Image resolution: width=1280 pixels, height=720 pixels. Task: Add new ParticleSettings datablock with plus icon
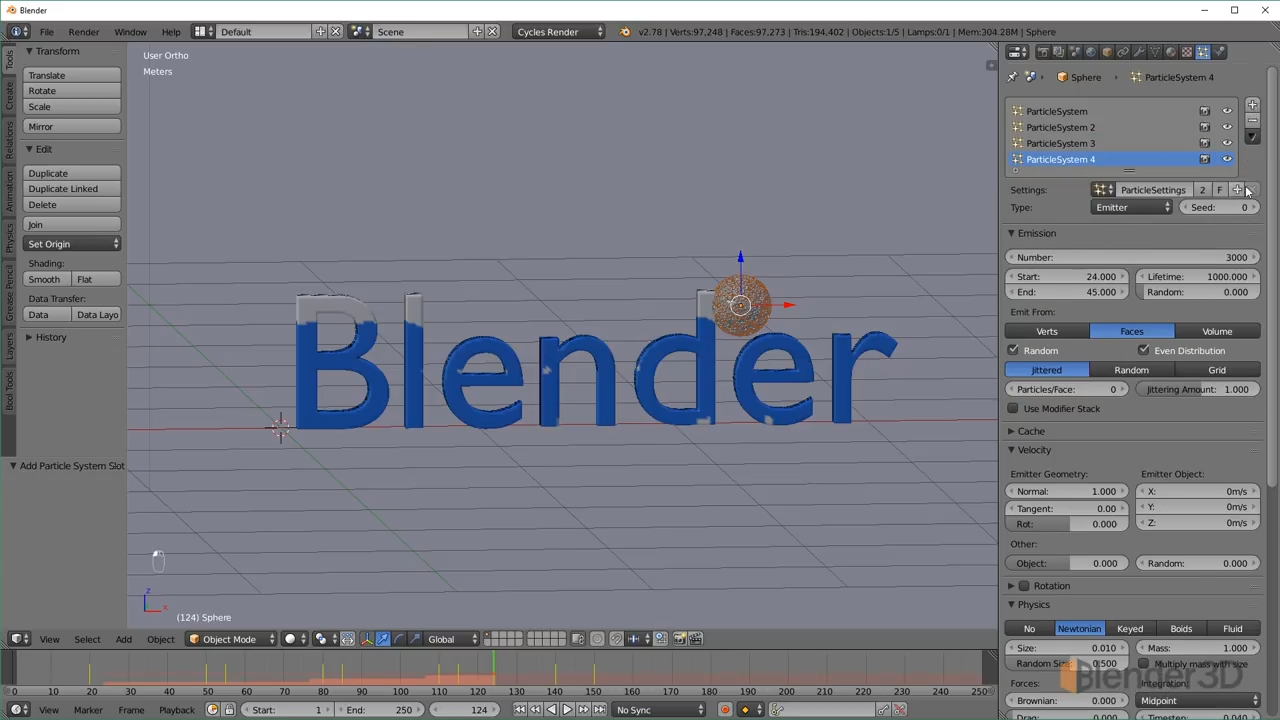click(x=1237, y=190)
